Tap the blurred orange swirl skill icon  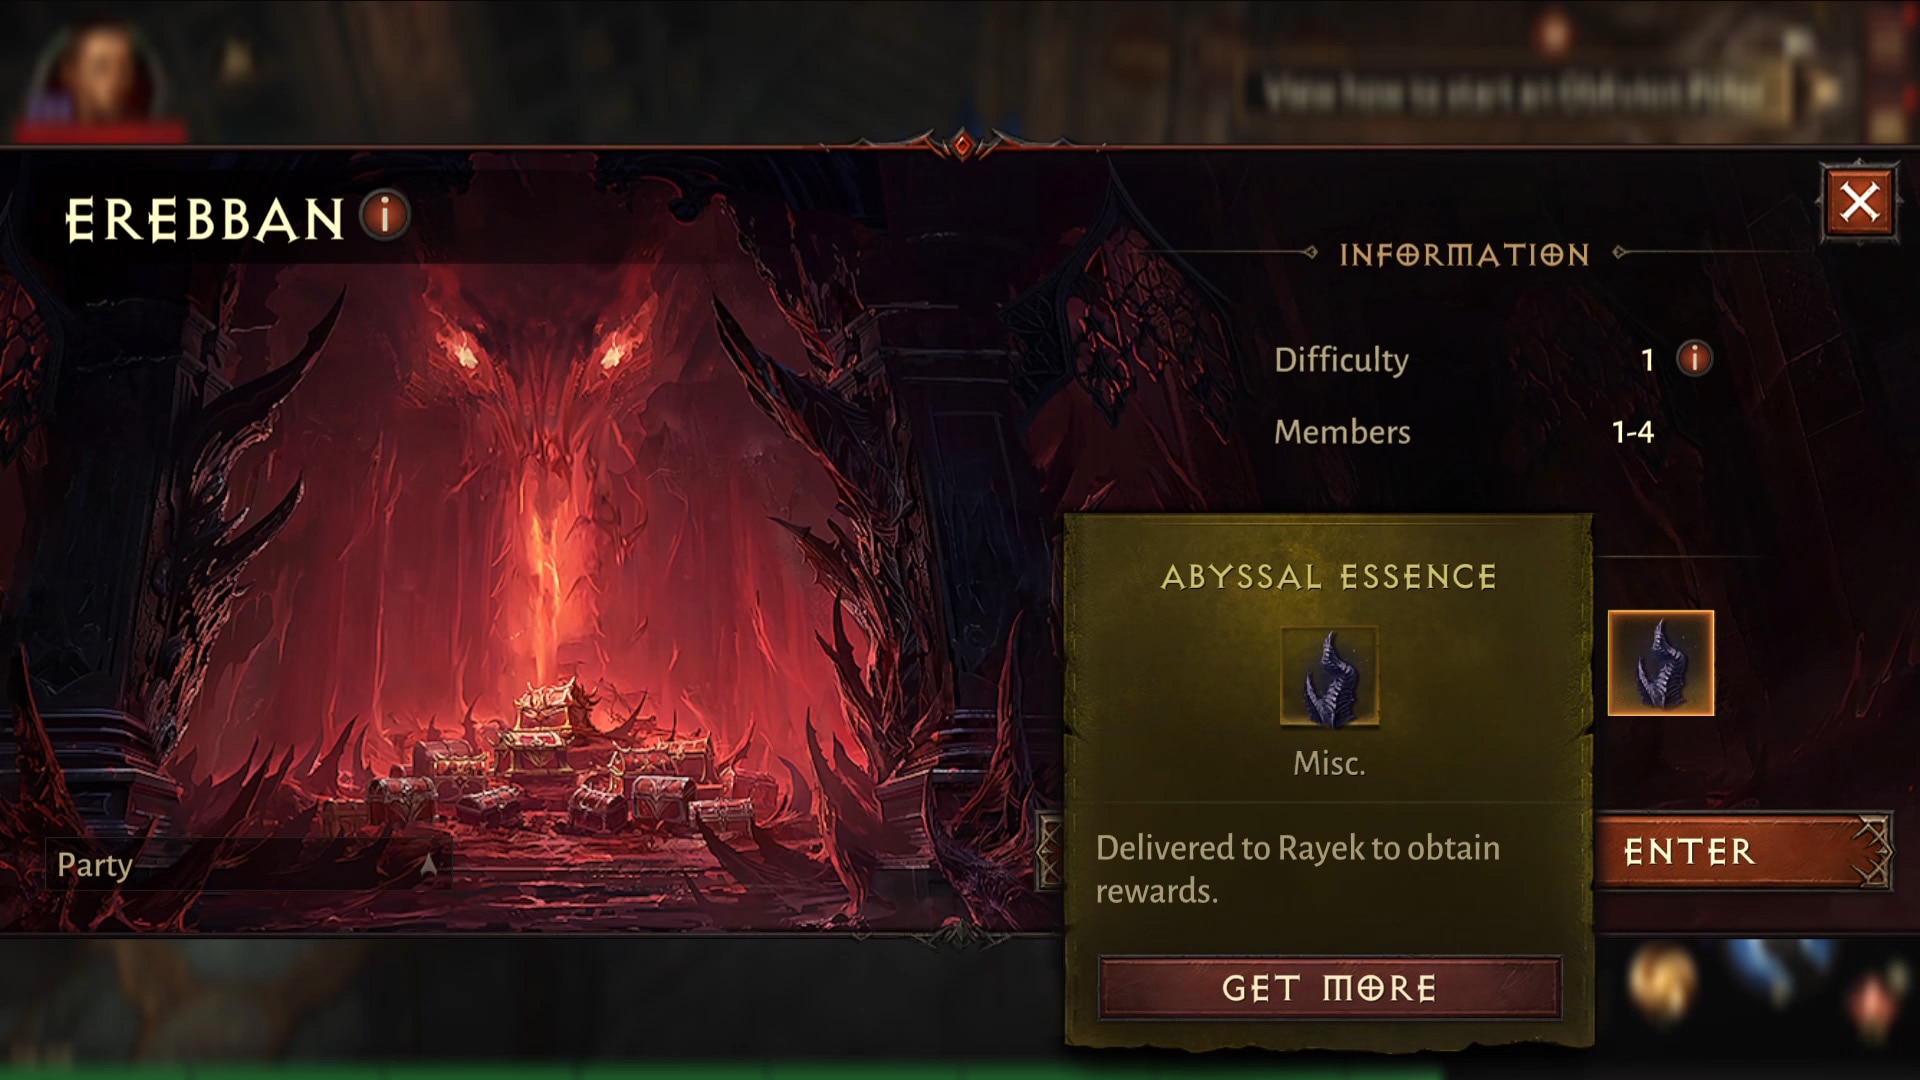(x=1661, y=980)
